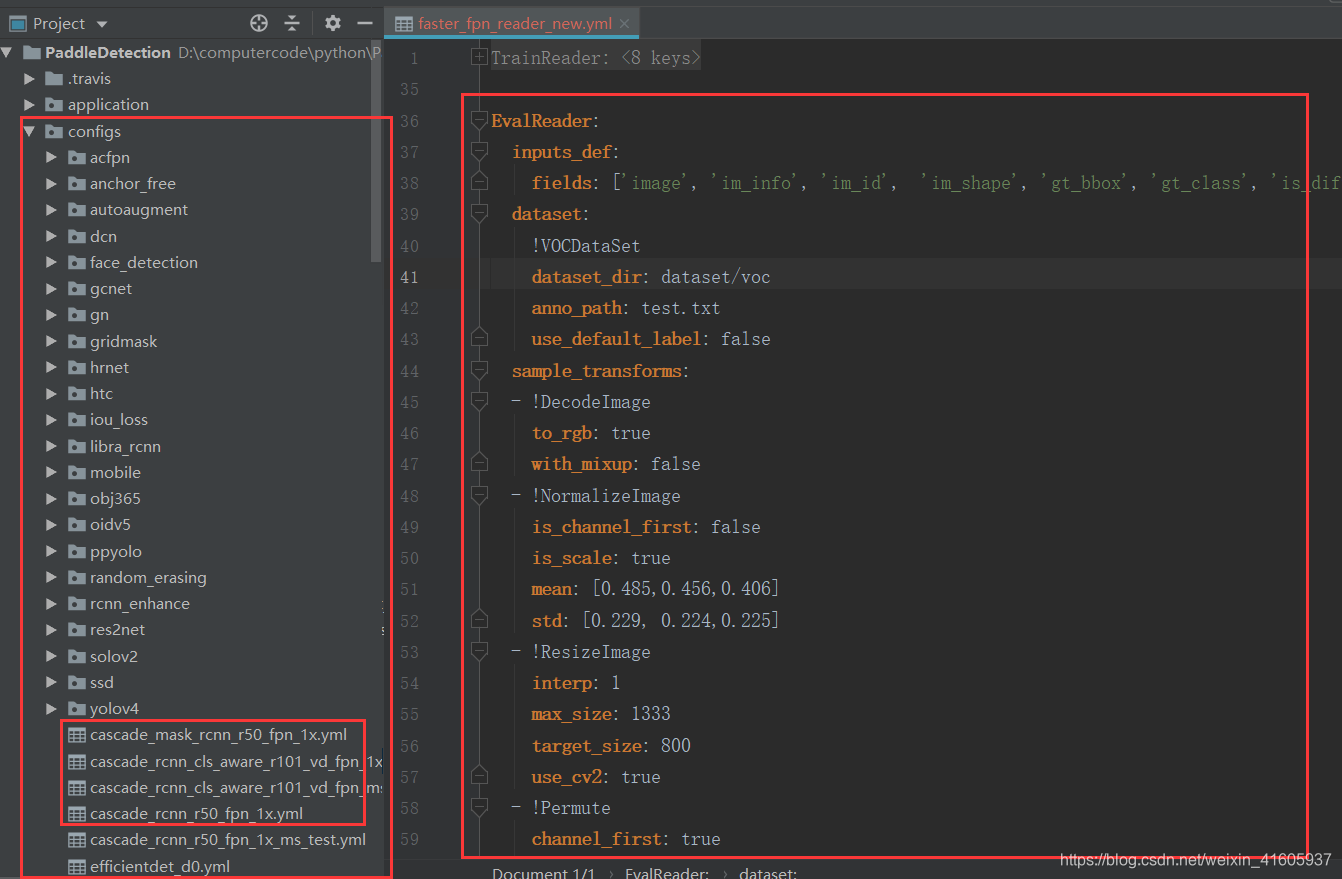Click the efficientdet_d0.yml file icon
The image size is (1342, 879).
(76, 866)
